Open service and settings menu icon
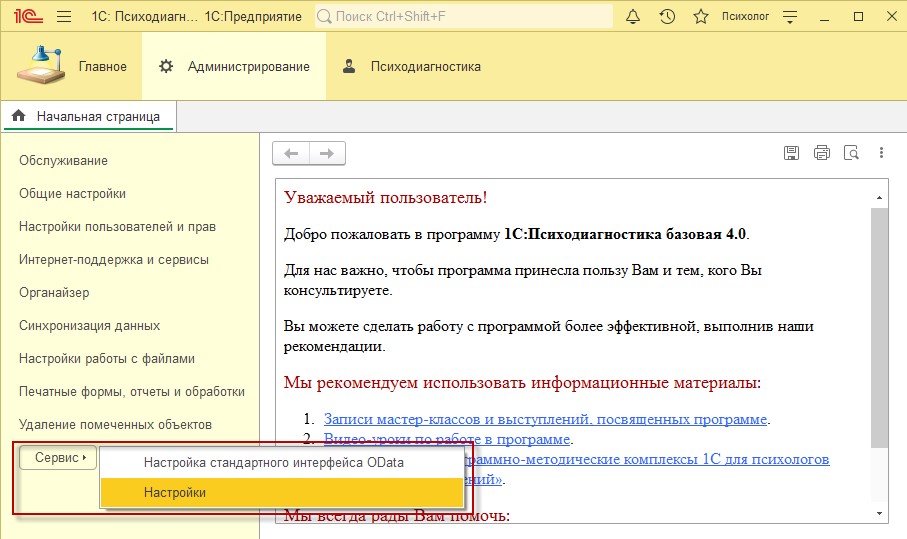 pyautogui.click(x=790, y=16)
